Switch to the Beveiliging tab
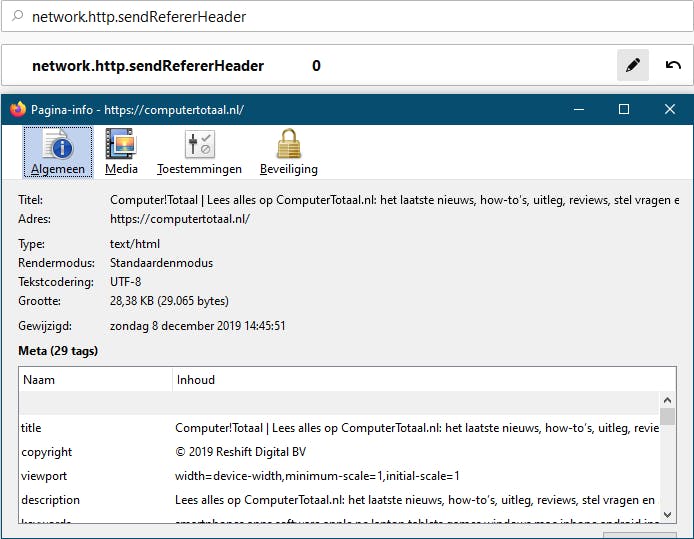 [x=289, y=152]
